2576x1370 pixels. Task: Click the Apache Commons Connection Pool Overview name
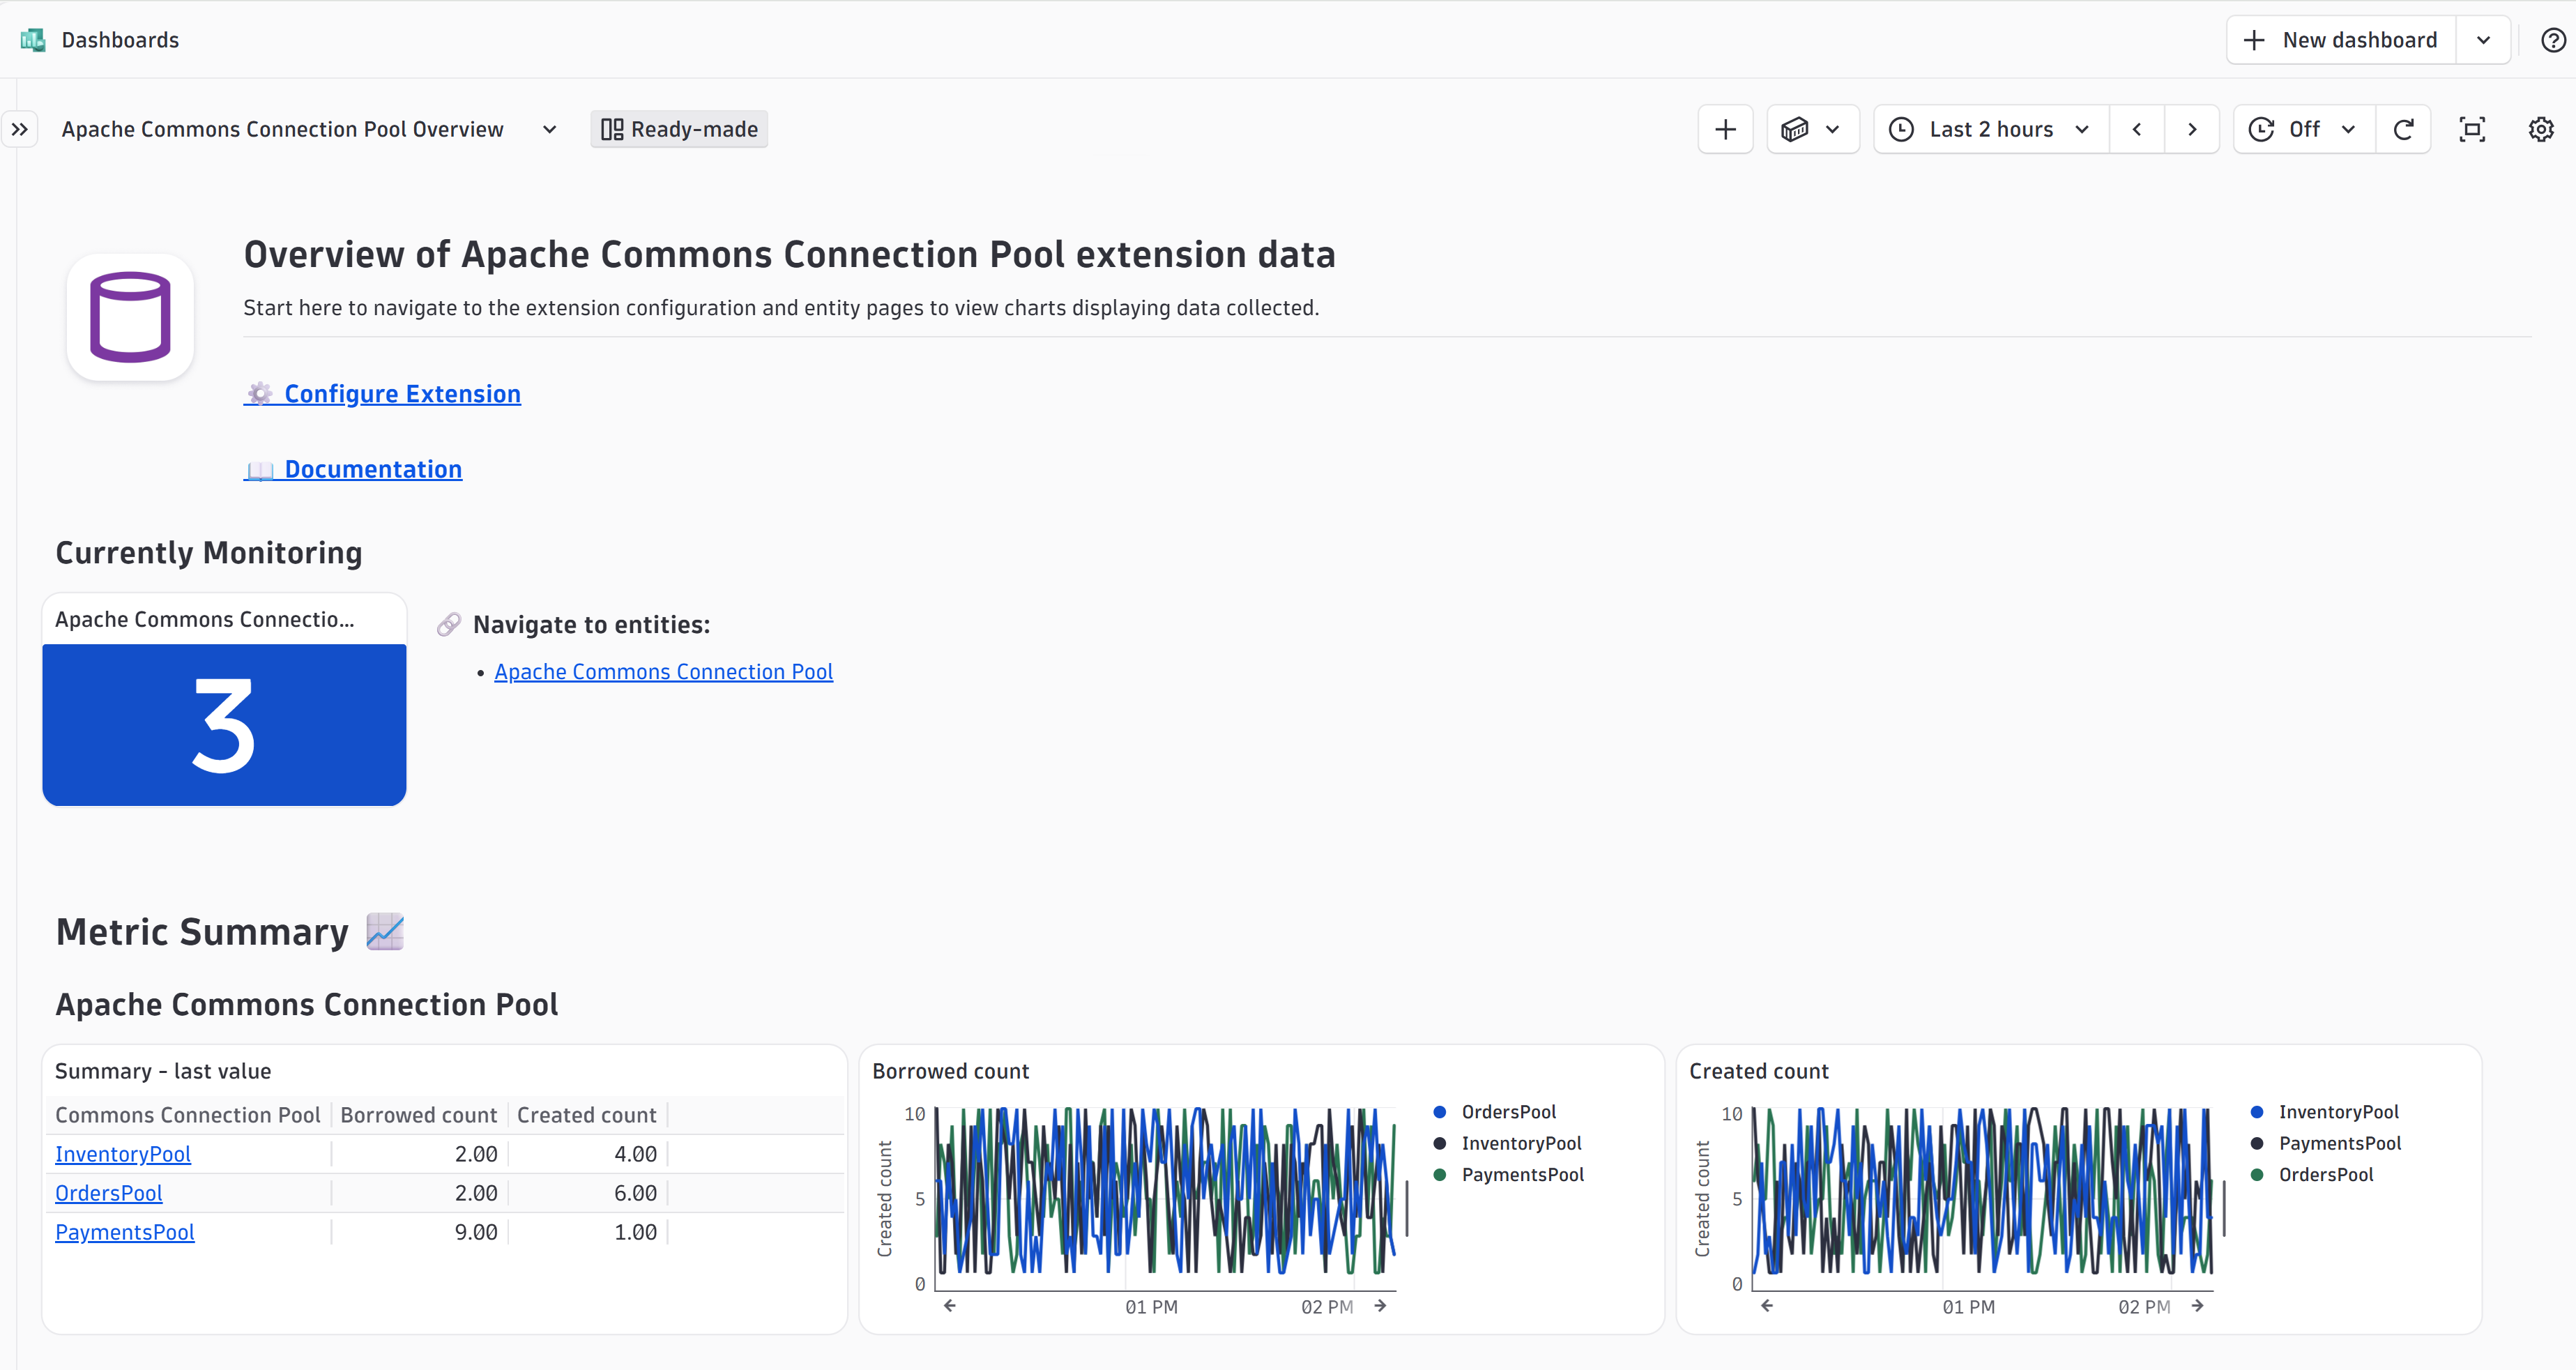(282, 129)
